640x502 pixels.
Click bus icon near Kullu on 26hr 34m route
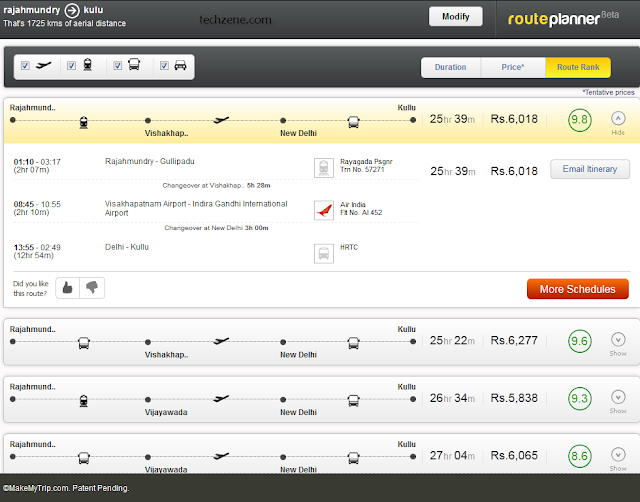pos(353,401)
